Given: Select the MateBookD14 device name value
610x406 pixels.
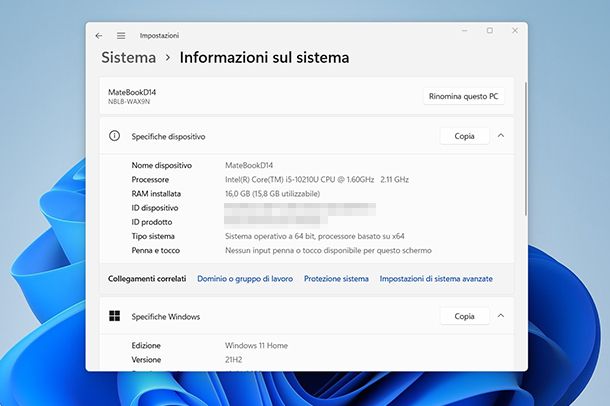Looking at the screenshot, I should 249,165.
